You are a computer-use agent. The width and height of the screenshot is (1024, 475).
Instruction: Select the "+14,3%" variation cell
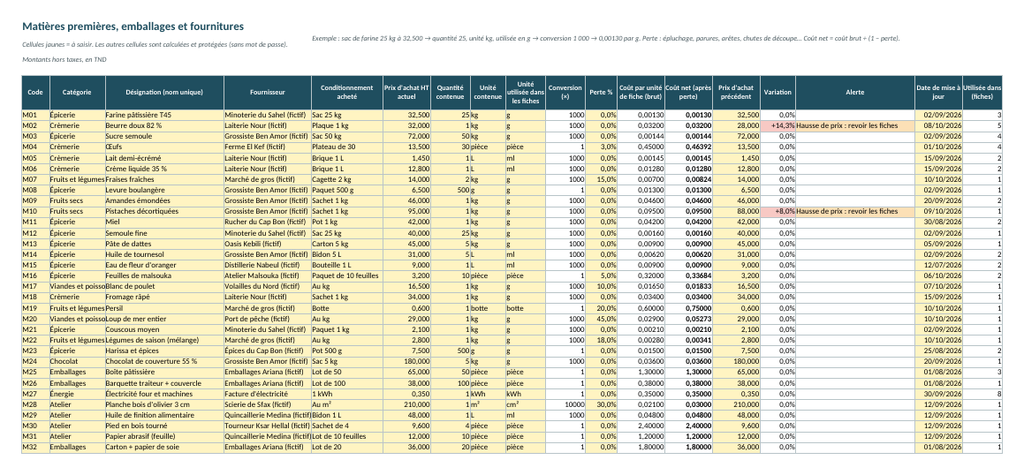(778, 125)
